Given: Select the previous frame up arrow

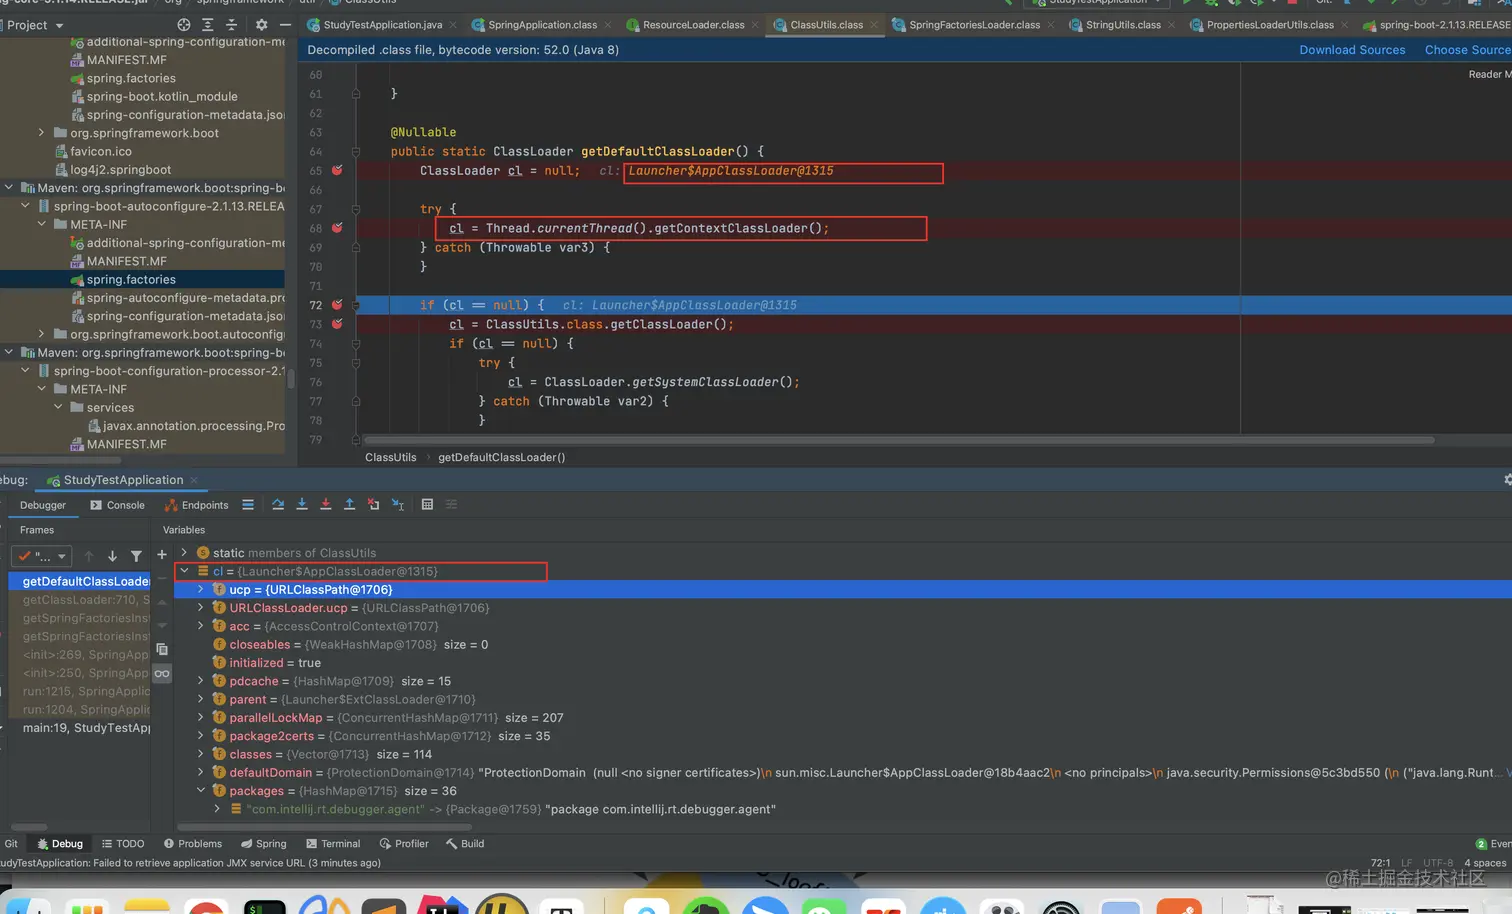Looking at the screenshot, I should [x=89, y=556].
